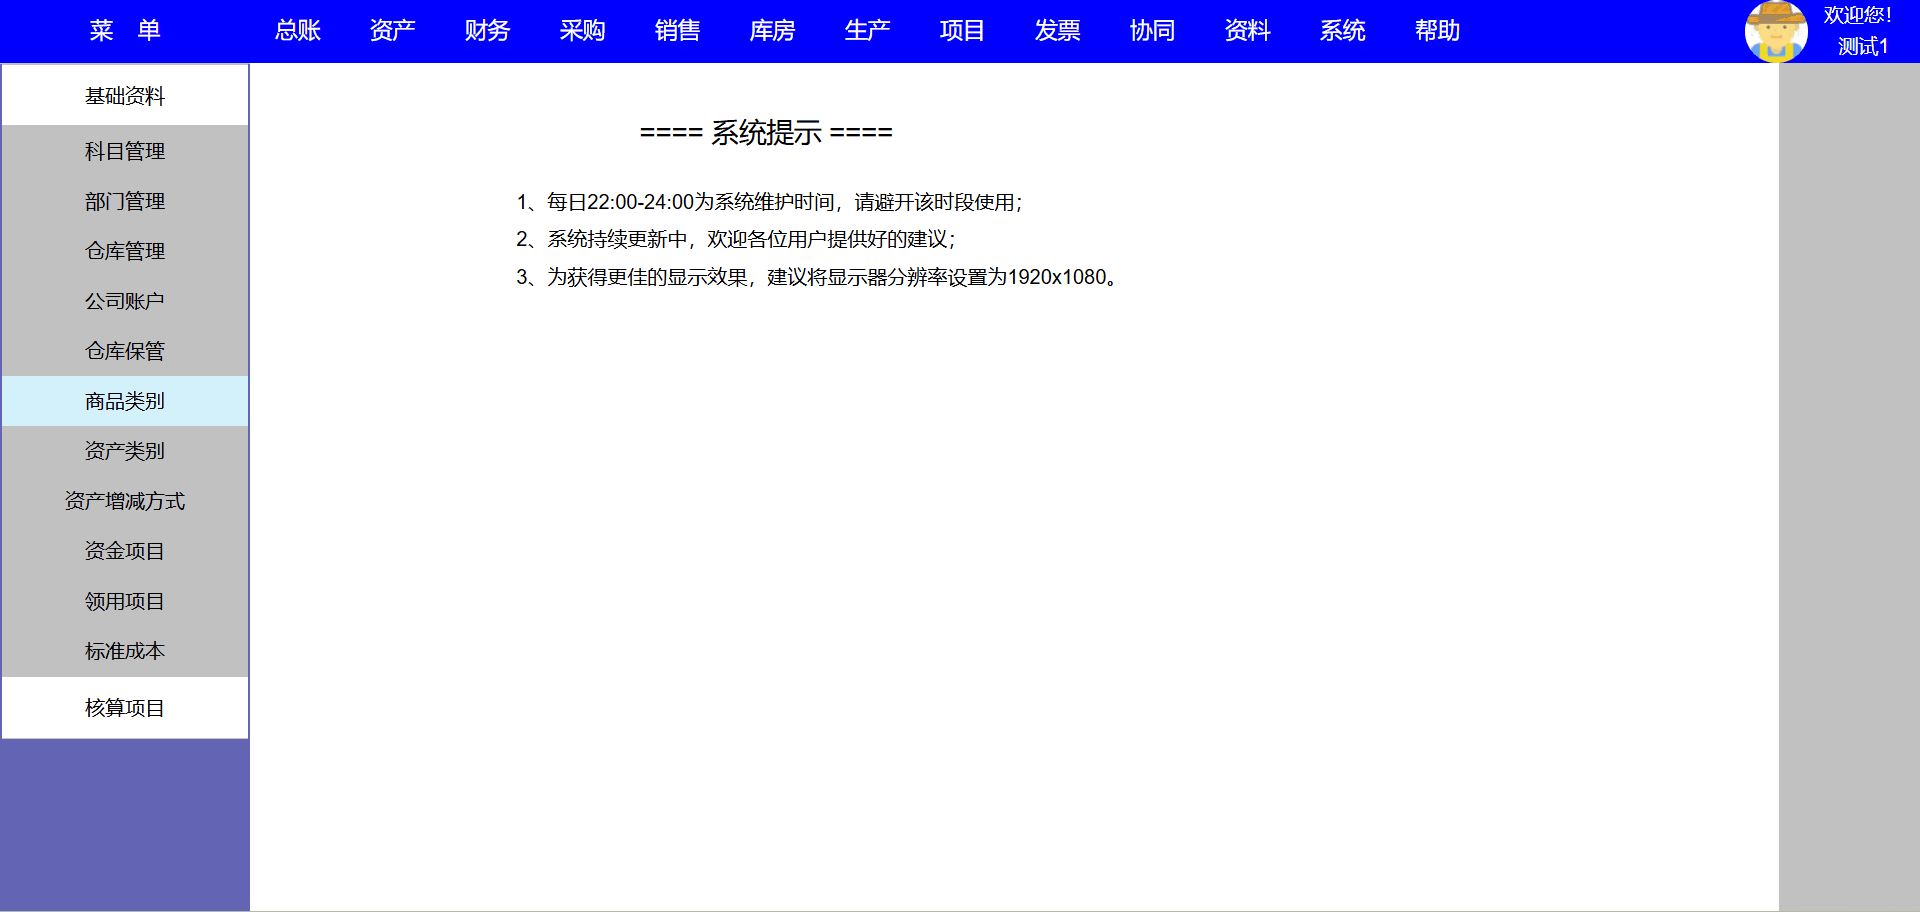
Task: Click the highlighted 商品类别 item
Action: [x=125, y=401]
